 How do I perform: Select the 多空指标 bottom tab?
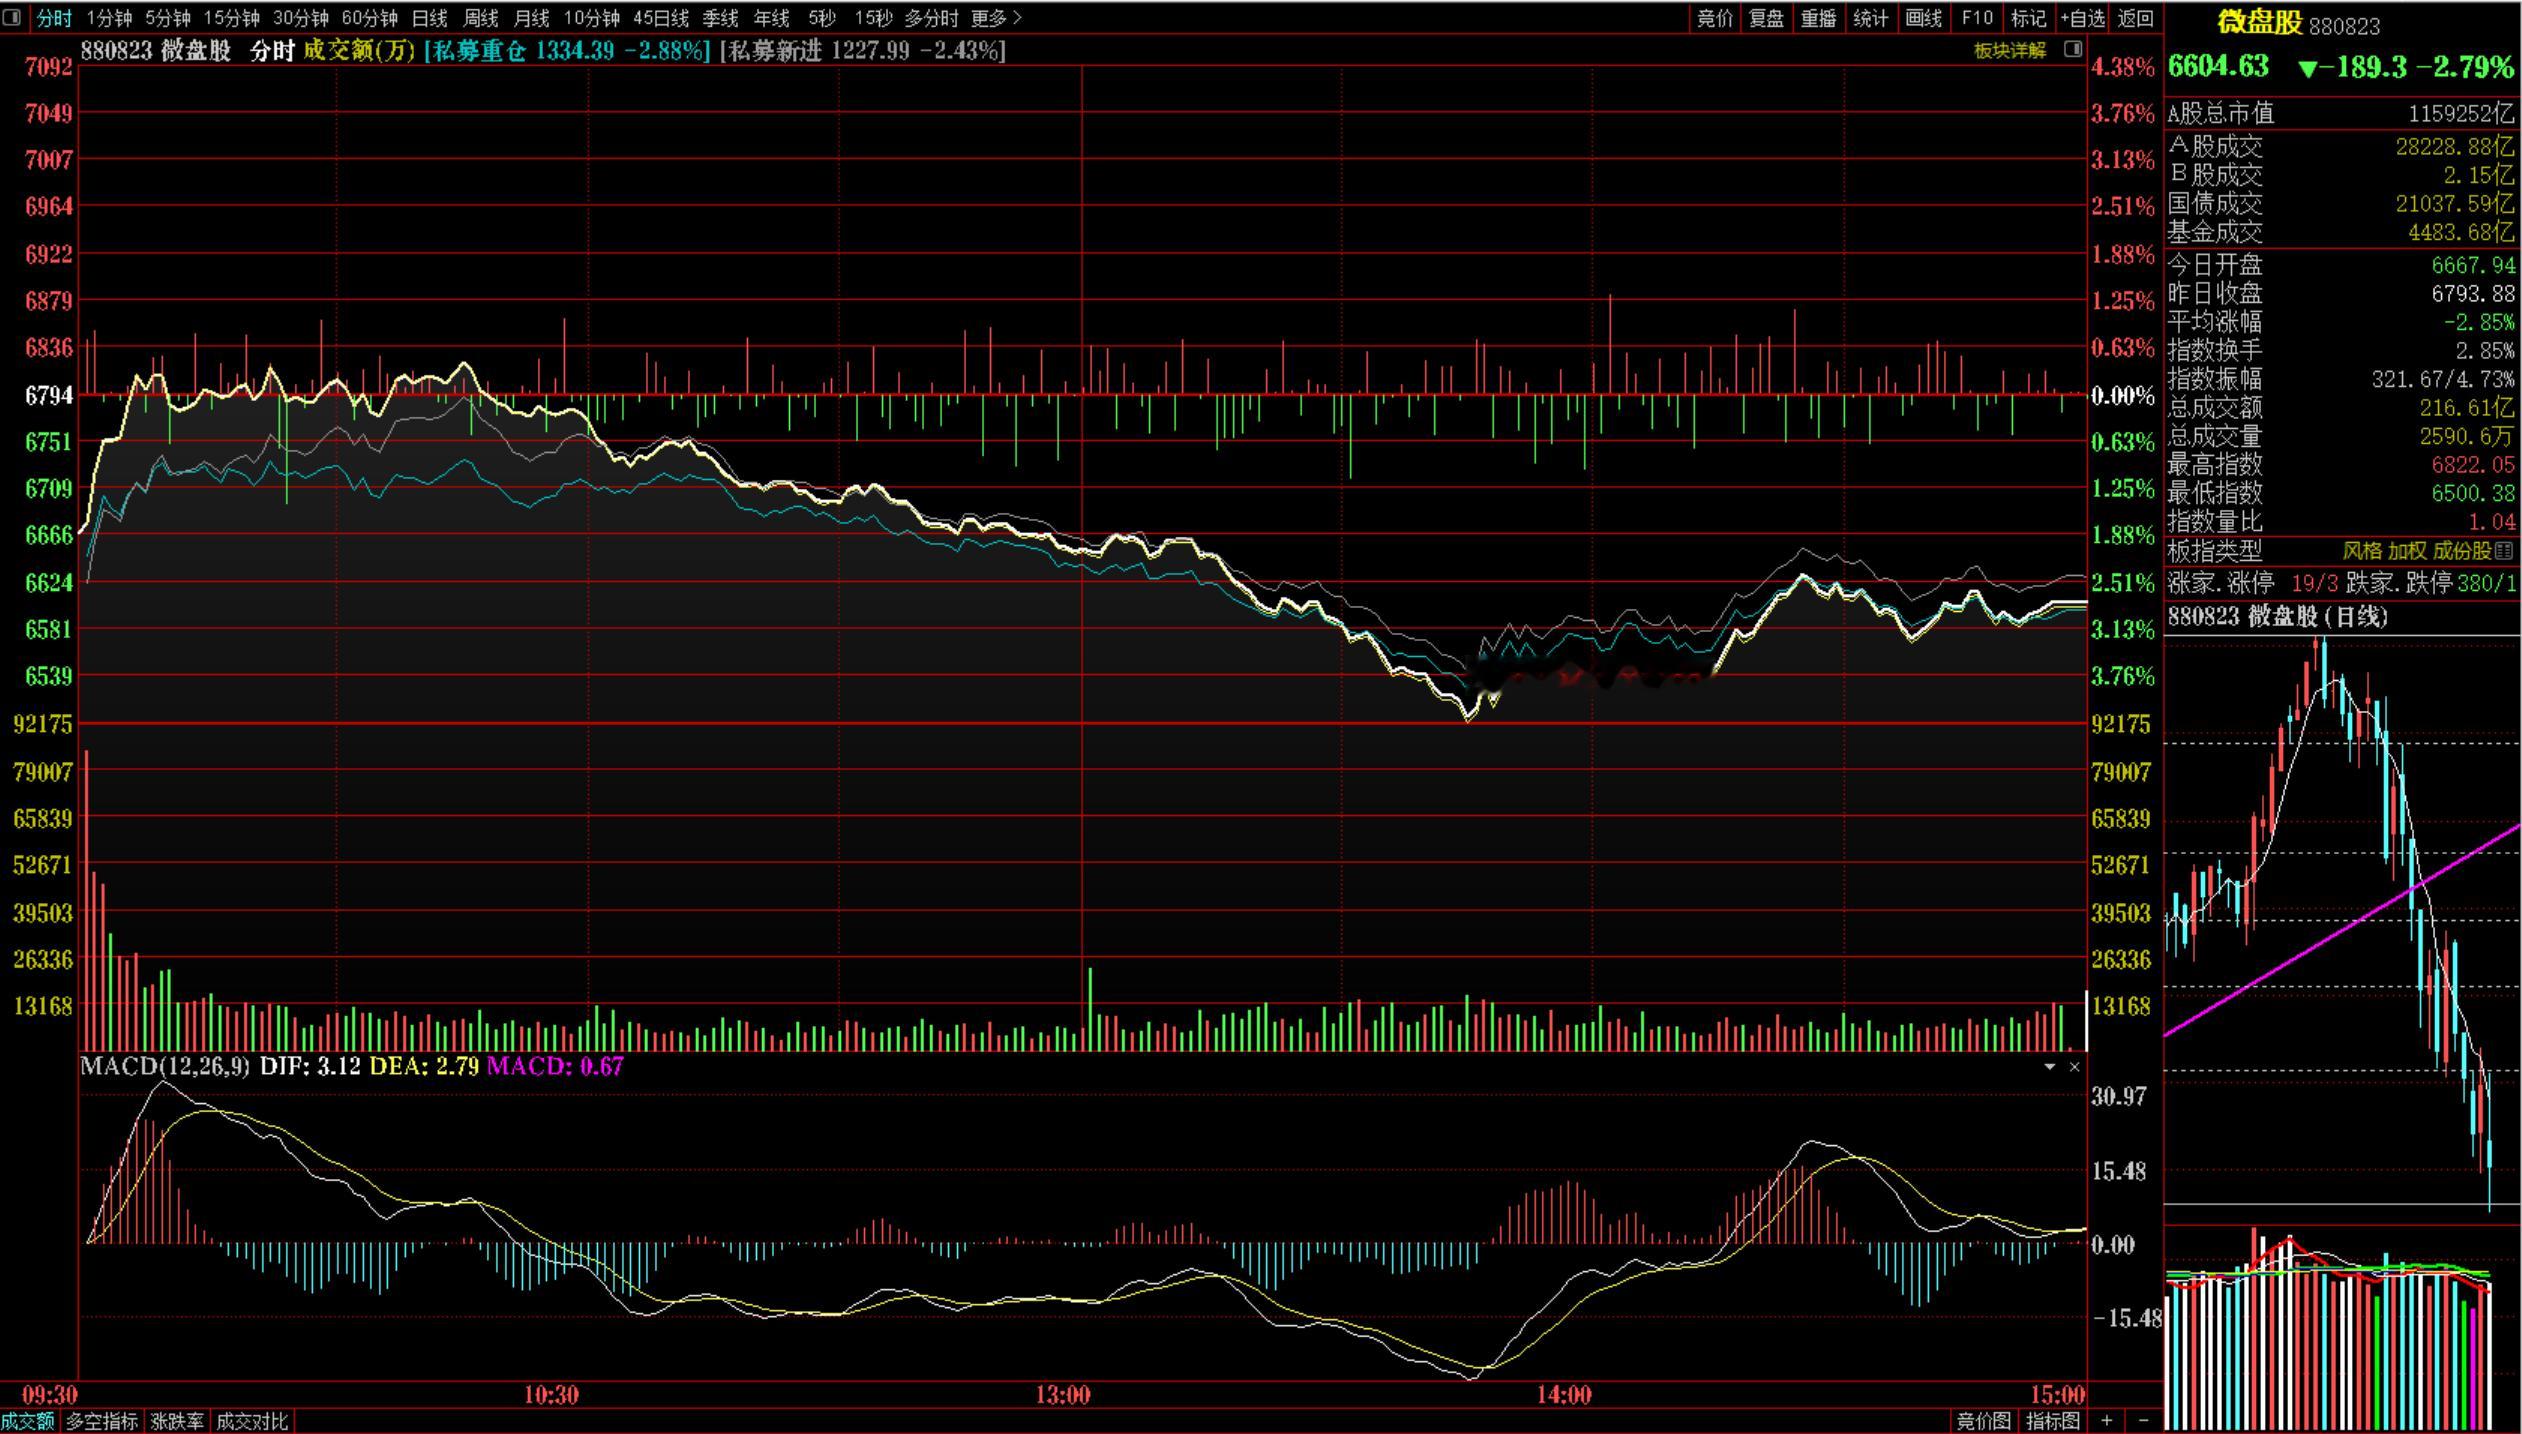tap(102, 1421)
